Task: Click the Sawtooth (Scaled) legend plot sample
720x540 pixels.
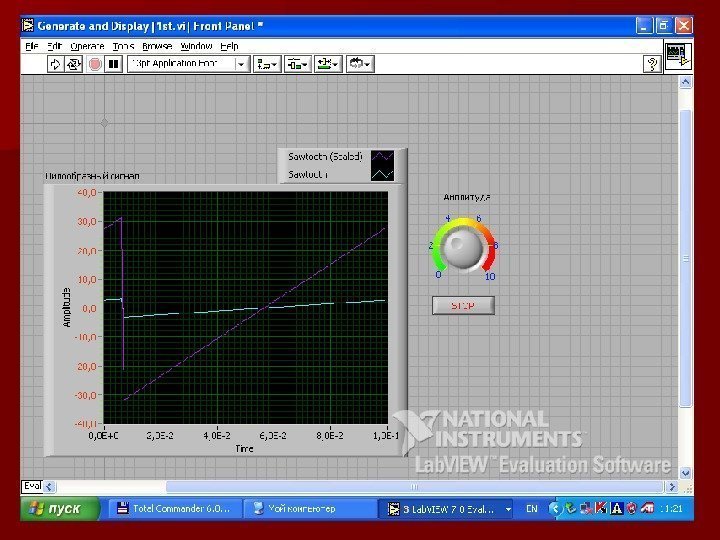Action: pyautogui.click(x=383, y=157)
